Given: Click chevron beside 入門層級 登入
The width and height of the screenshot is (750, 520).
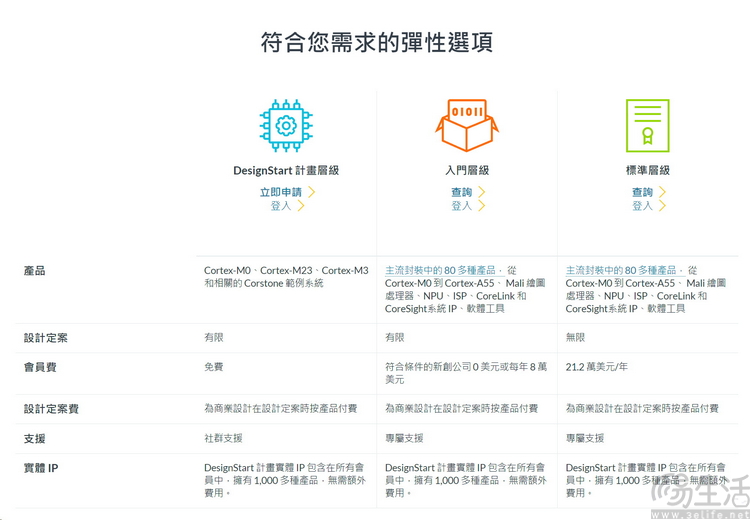Looking at the screenshot, I should click(x=482, y=206).
